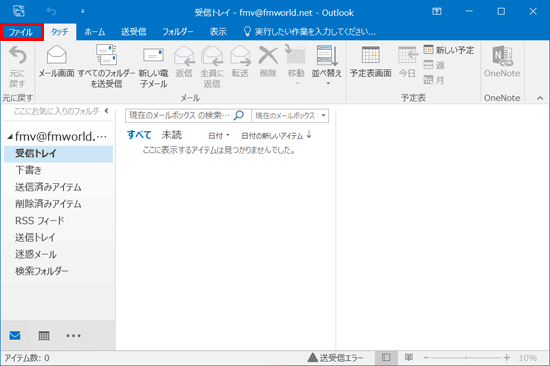This screenshot has height=366, width=550.
Task: Open OneNote from the ribbon
Action: (x=502, y=62)
